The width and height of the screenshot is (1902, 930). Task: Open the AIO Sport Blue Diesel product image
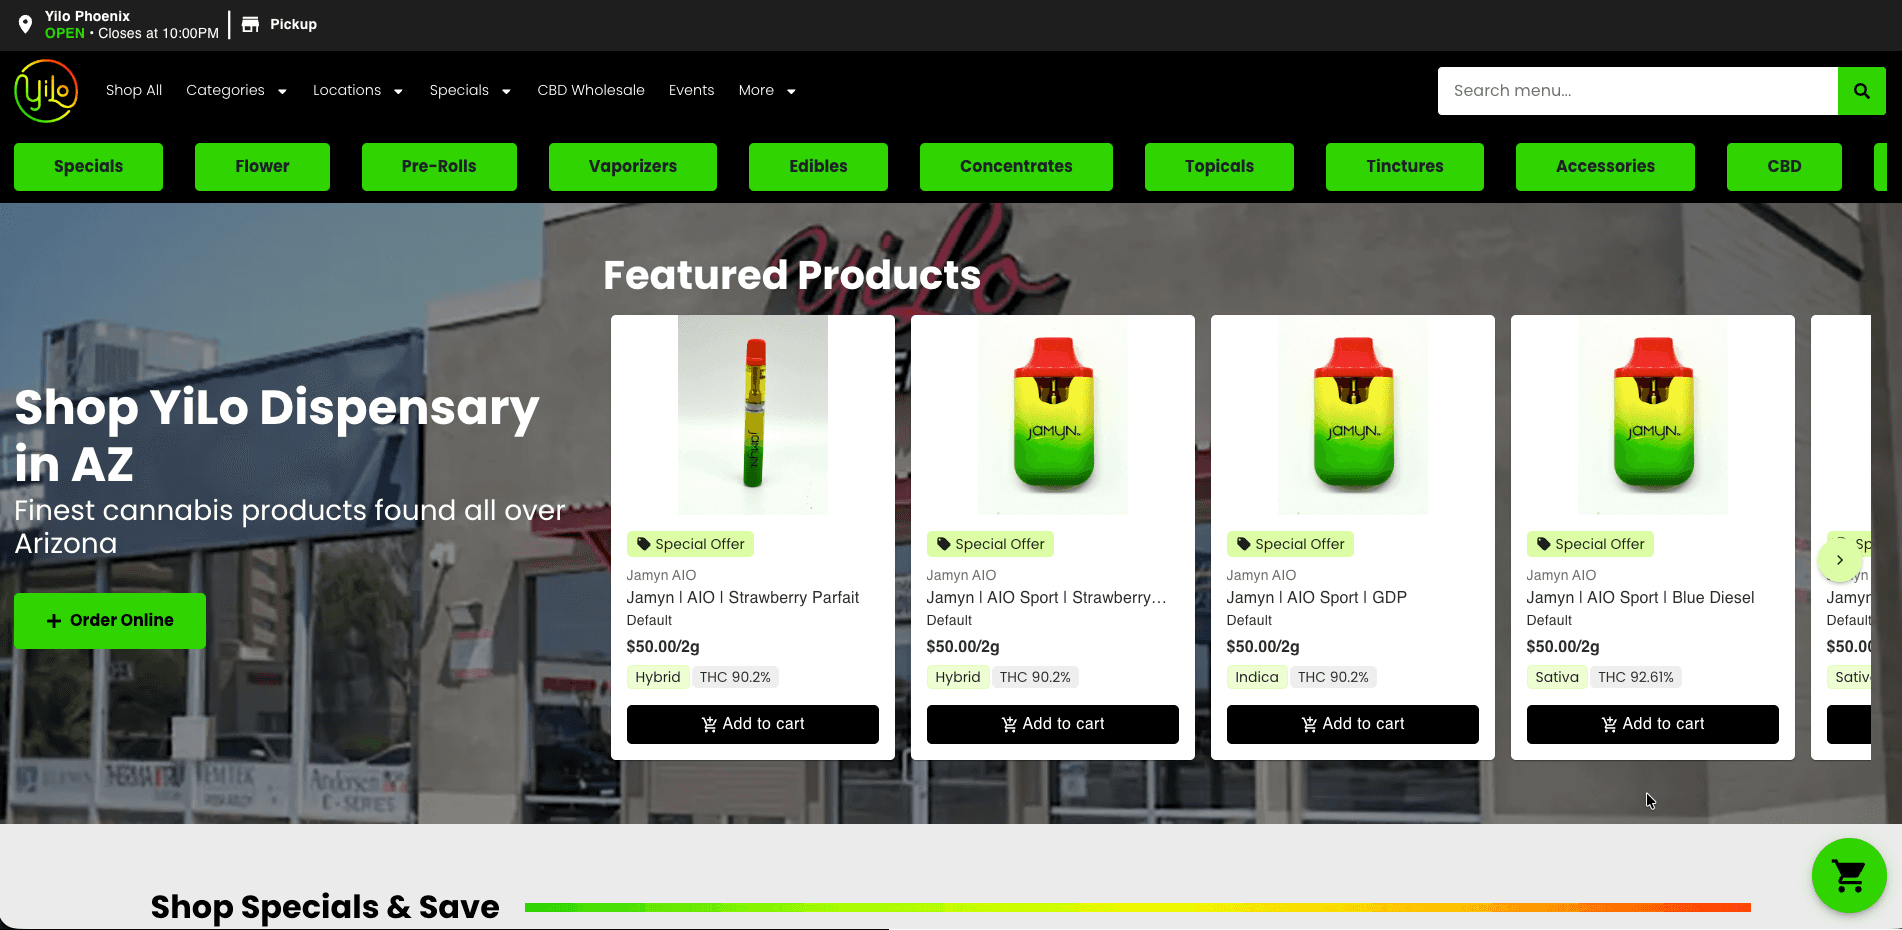(1653, 415)
